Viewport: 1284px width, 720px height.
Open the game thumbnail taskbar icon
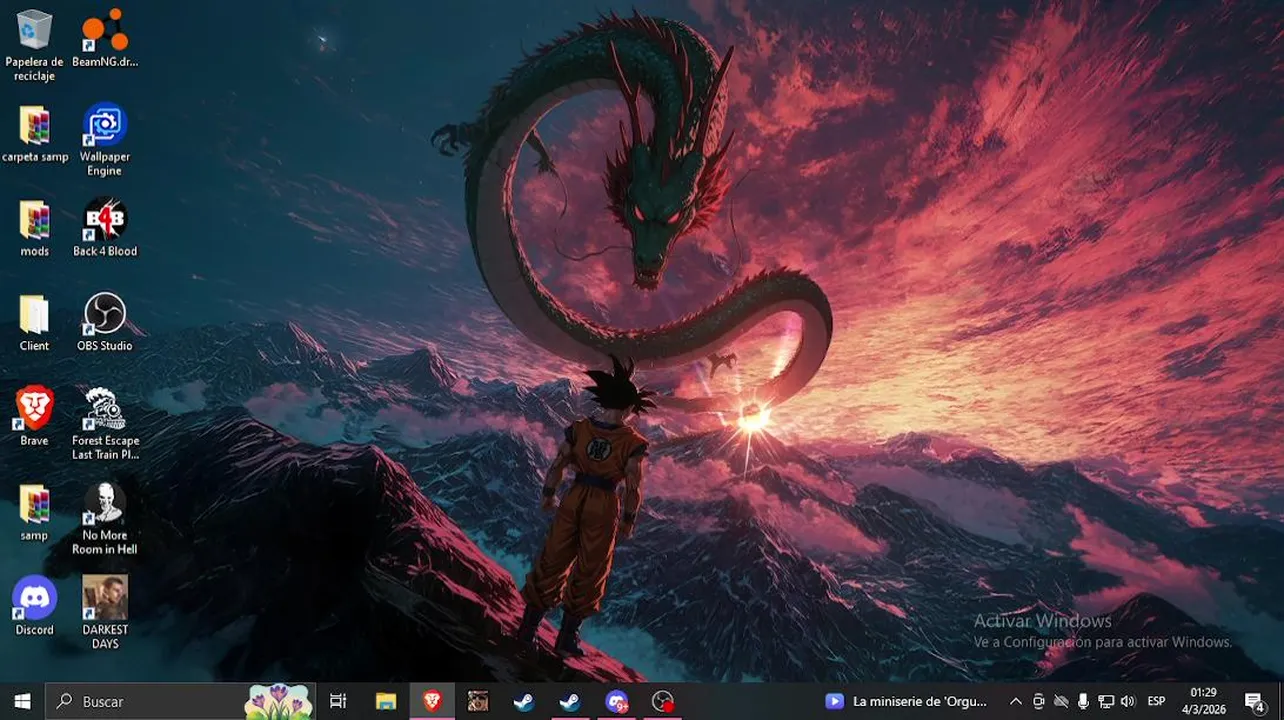(x=478, y=701)
